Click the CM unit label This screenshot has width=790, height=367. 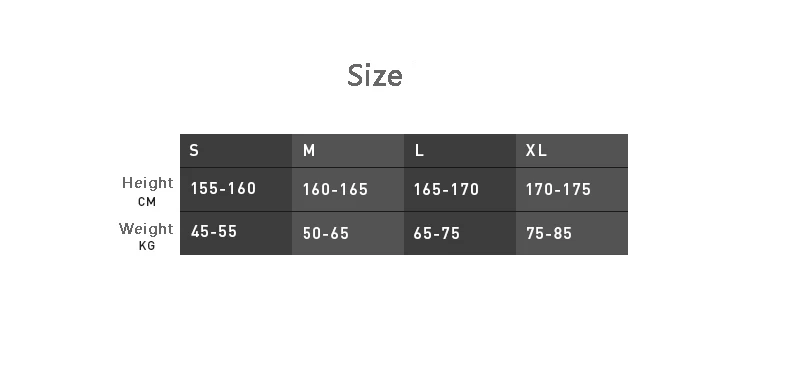coord(147,202)
